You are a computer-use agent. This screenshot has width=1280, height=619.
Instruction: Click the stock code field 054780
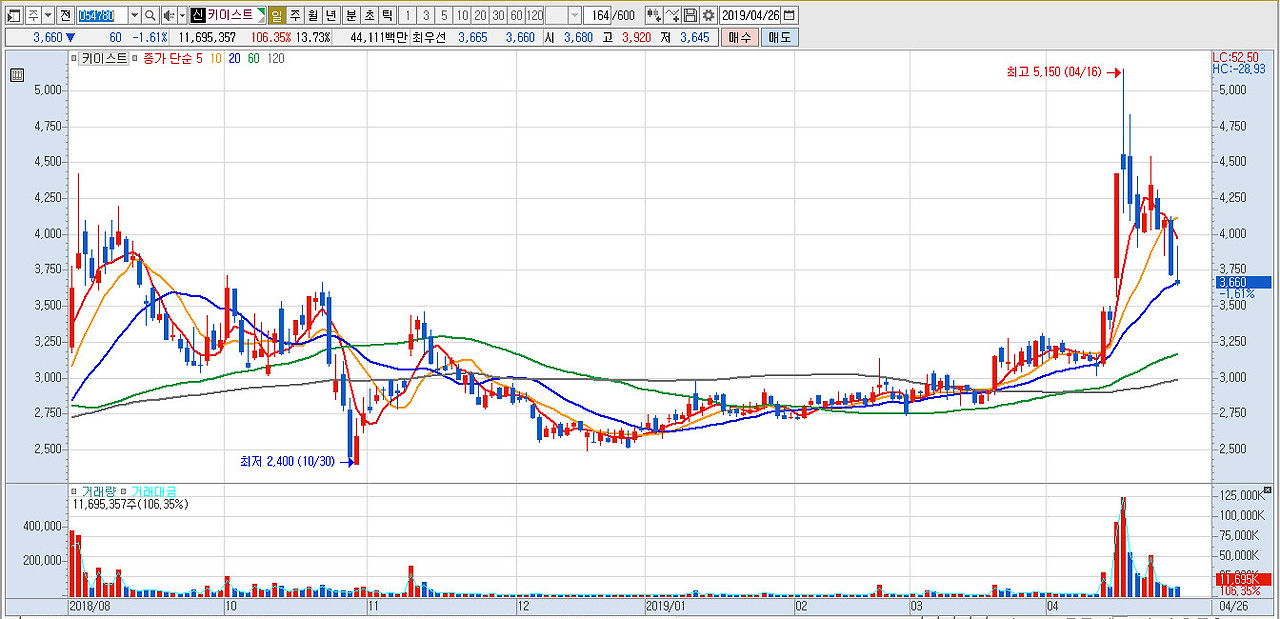tap(103, 16)
